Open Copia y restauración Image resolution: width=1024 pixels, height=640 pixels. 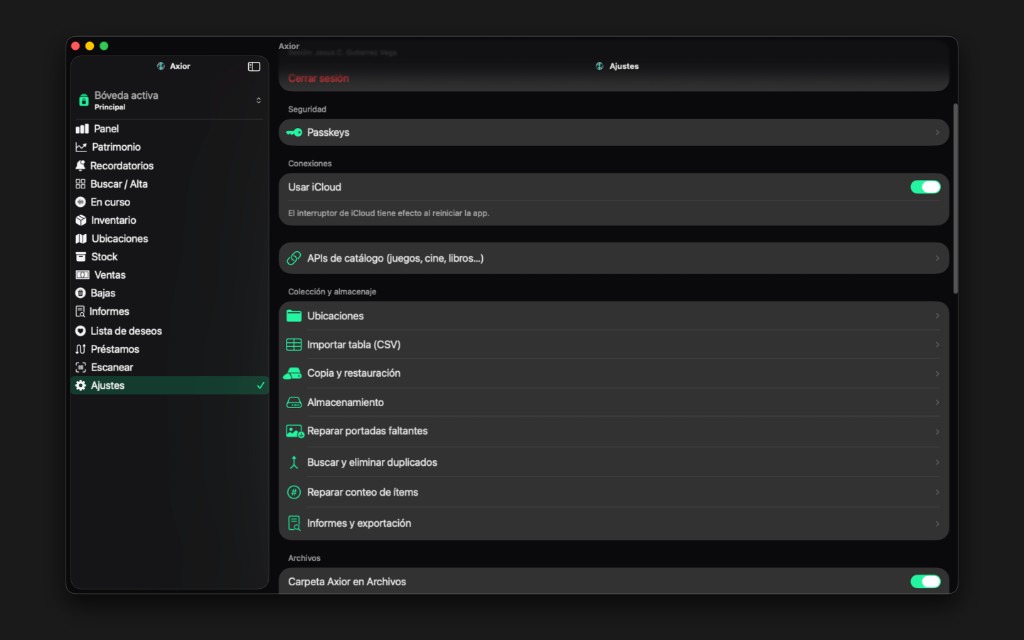tap(613, 374)
